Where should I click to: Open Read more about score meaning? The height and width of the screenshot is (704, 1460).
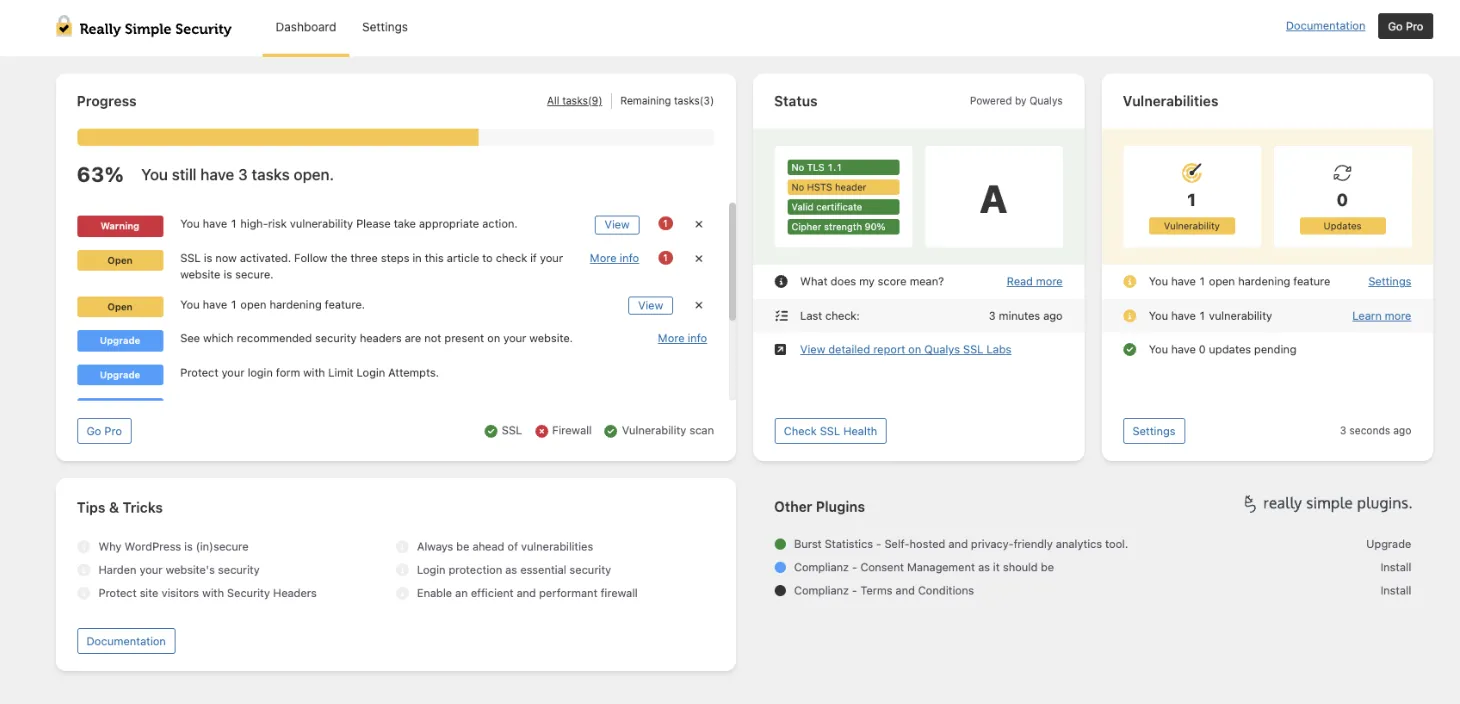click(x=1034, y=282)
